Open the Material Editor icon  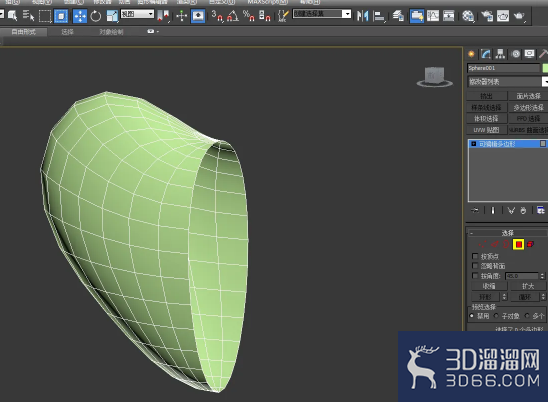(468, 16)
